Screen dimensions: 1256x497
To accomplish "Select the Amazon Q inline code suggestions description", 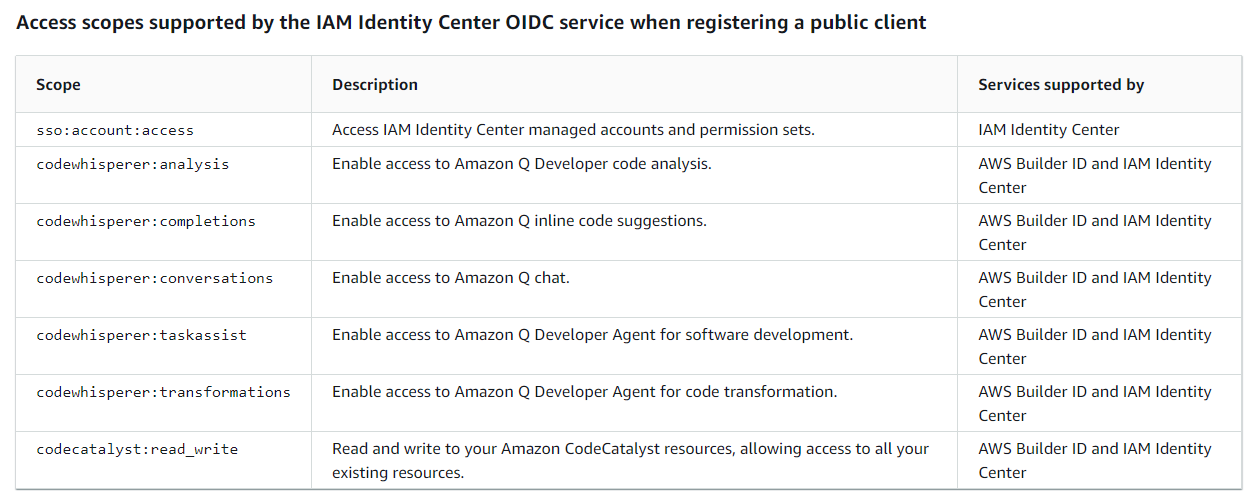I will [x=519, y=221].
